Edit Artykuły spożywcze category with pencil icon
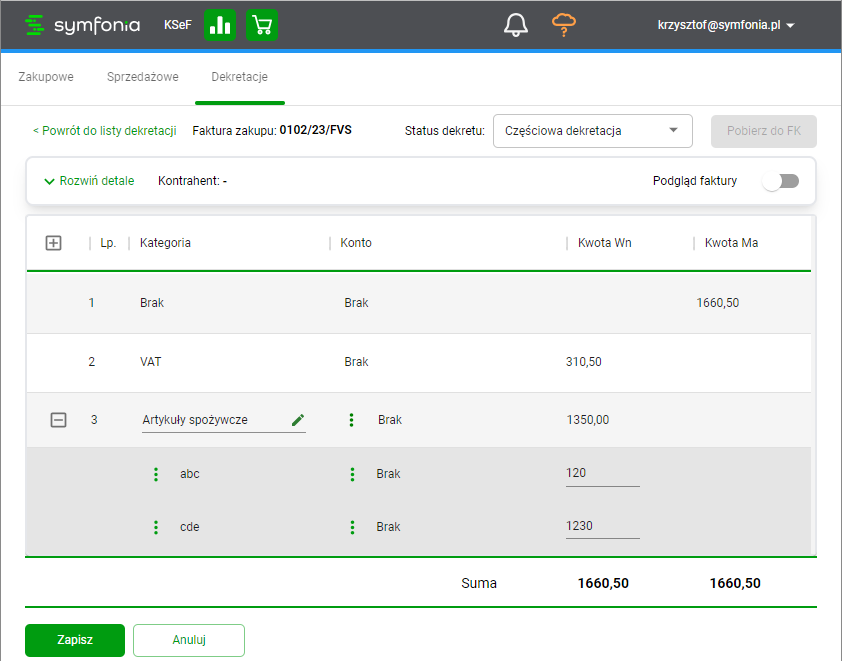 point(298,419)
